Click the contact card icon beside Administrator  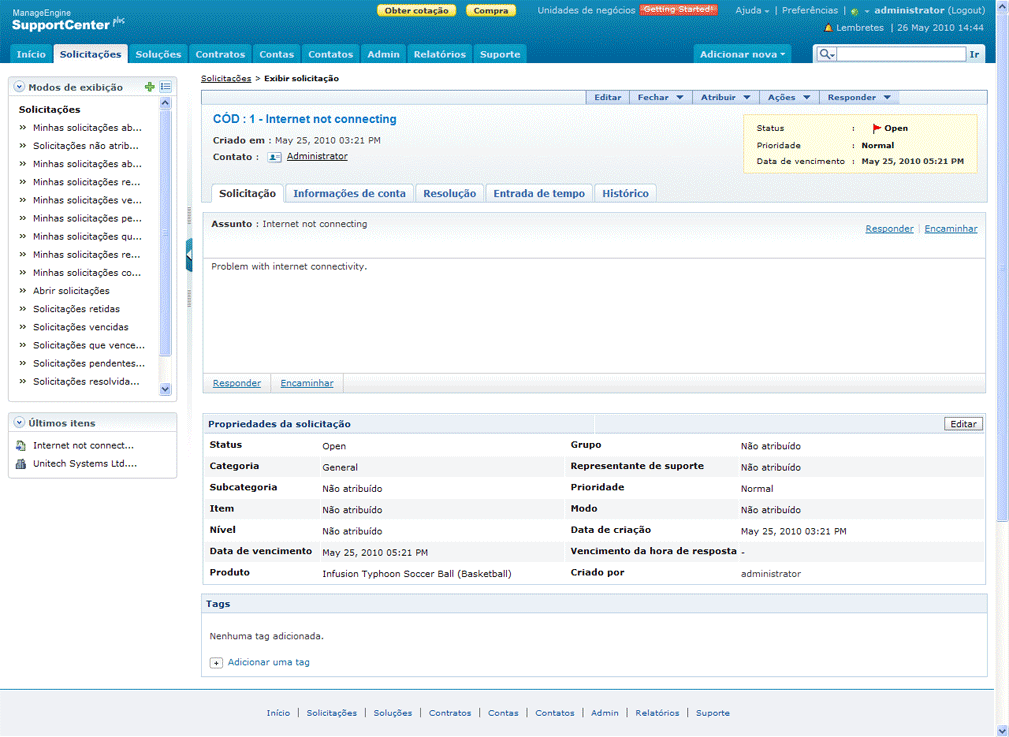click(275, 157)
